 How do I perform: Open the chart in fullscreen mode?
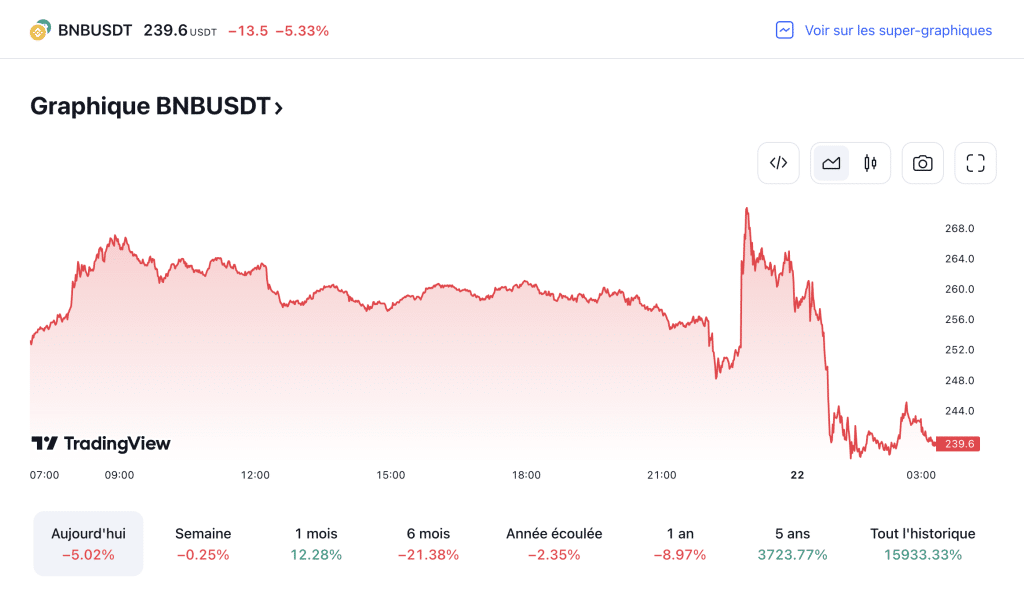point(976,163)
